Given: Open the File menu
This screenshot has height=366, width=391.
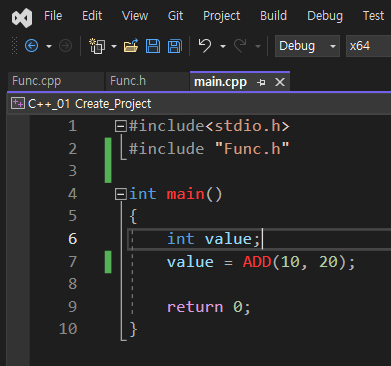Looking at the screenshot, I should (x=53, y=16).
